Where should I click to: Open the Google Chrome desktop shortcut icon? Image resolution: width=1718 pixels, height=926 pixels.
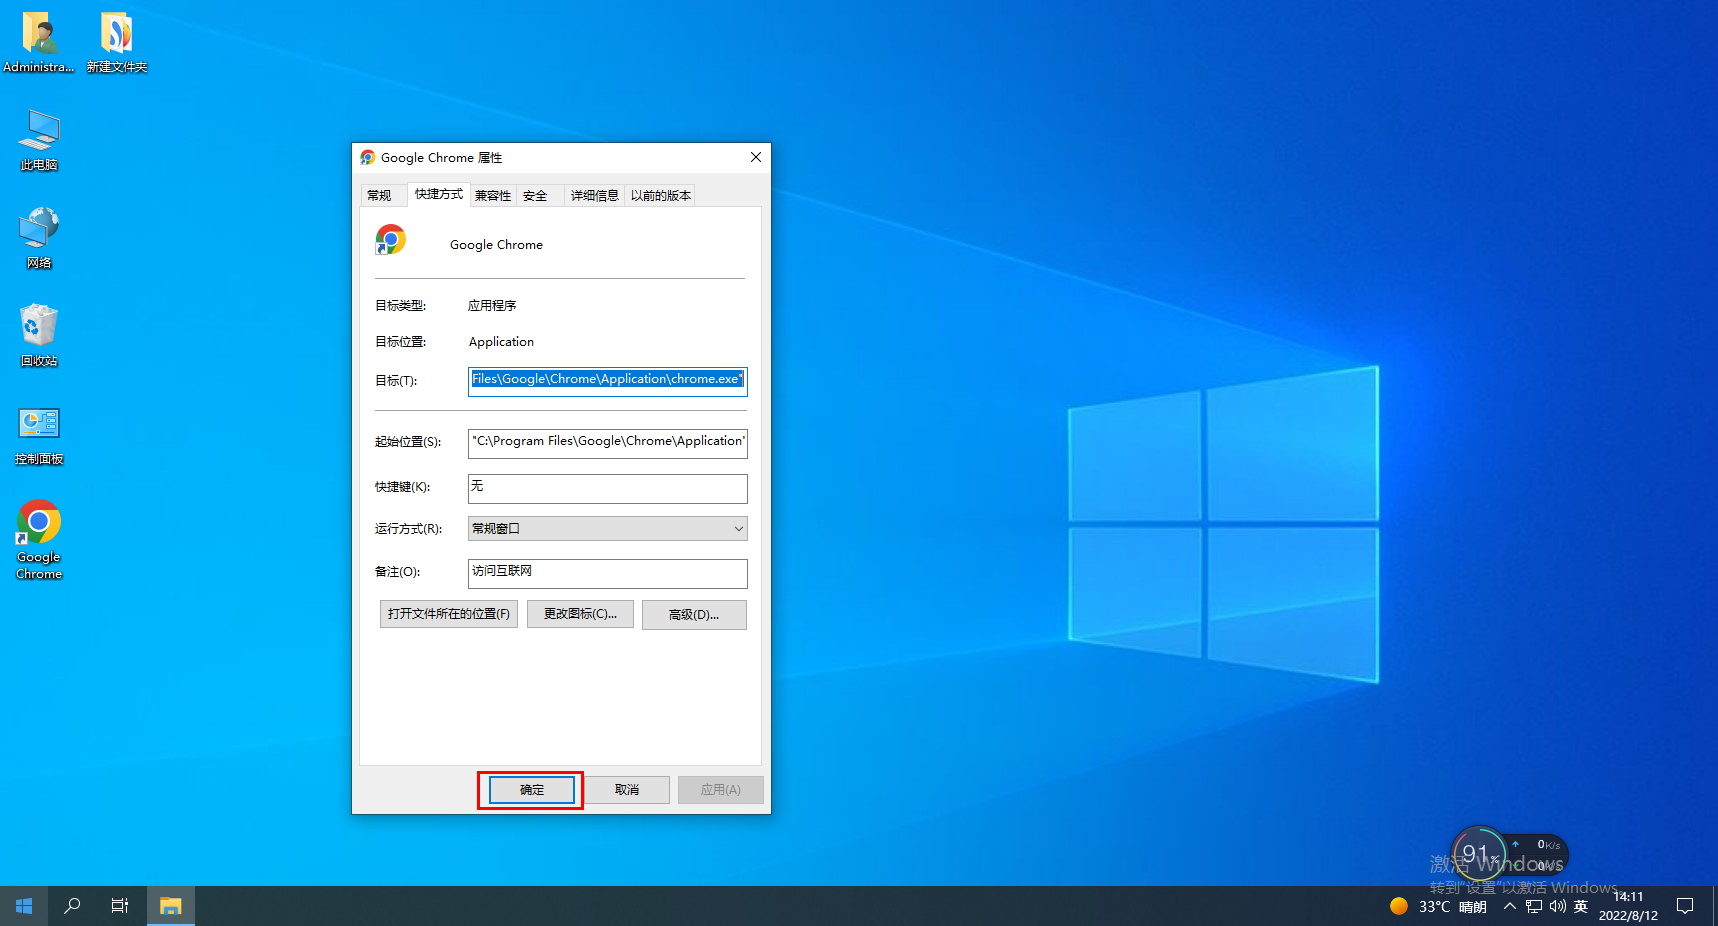click(39, 523)
